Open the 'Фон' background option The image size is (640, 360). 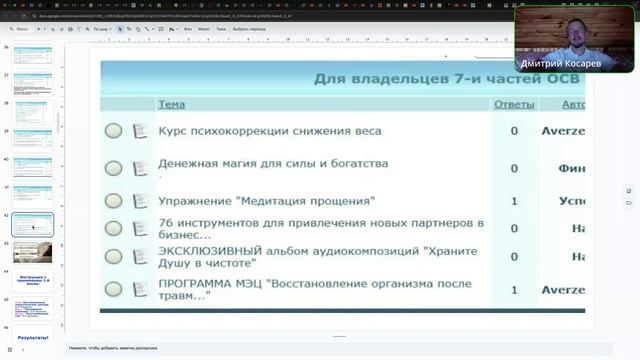coord(188,29)
